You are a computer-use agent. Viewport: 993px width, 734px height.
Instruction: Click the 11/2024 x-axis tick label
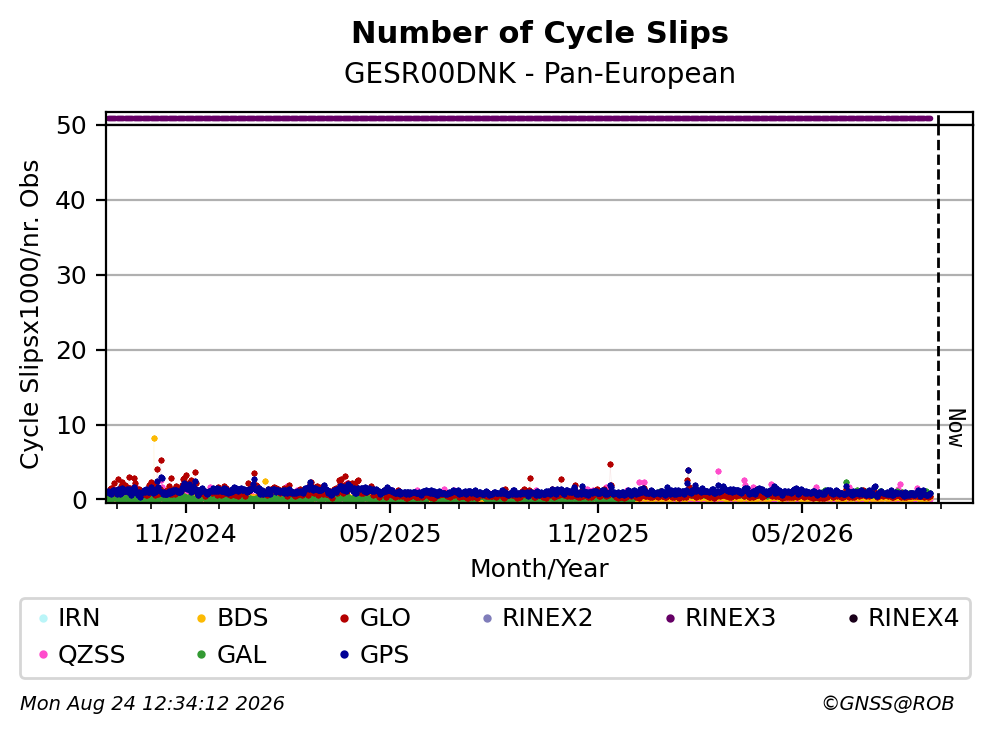pyautogui.click(x=185, y=534)
